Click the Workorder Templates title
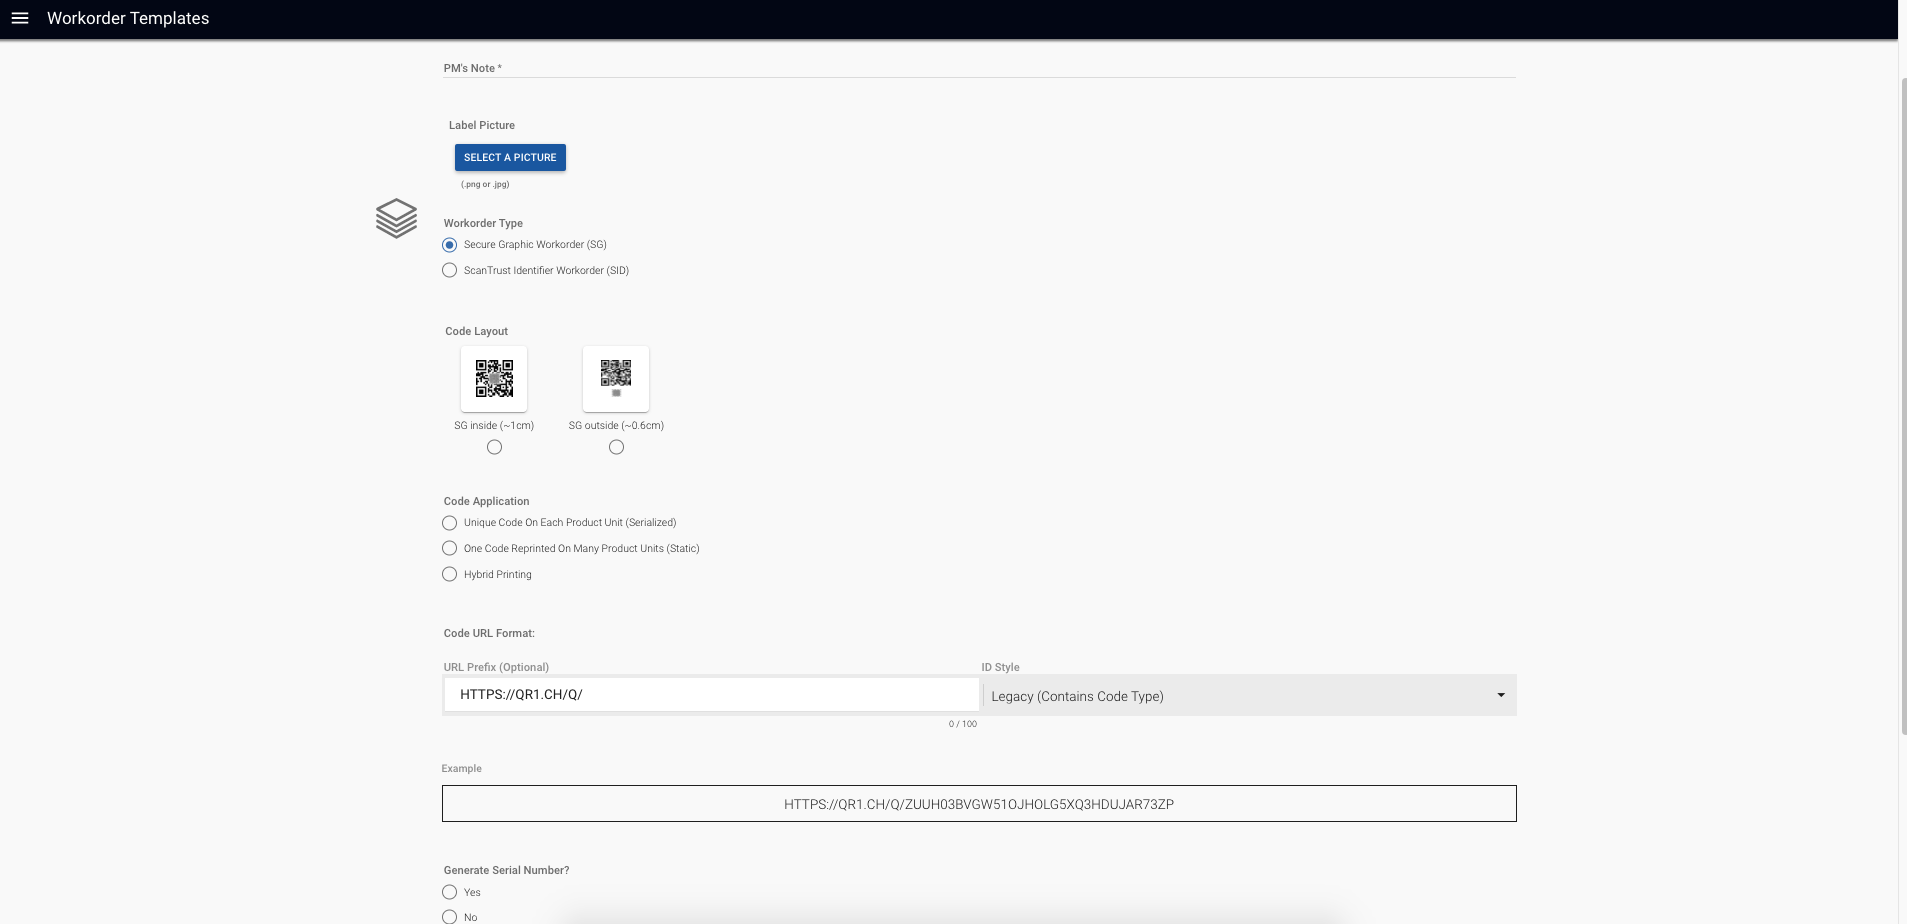Screen dimensions: 1907x924 [128, 18]
